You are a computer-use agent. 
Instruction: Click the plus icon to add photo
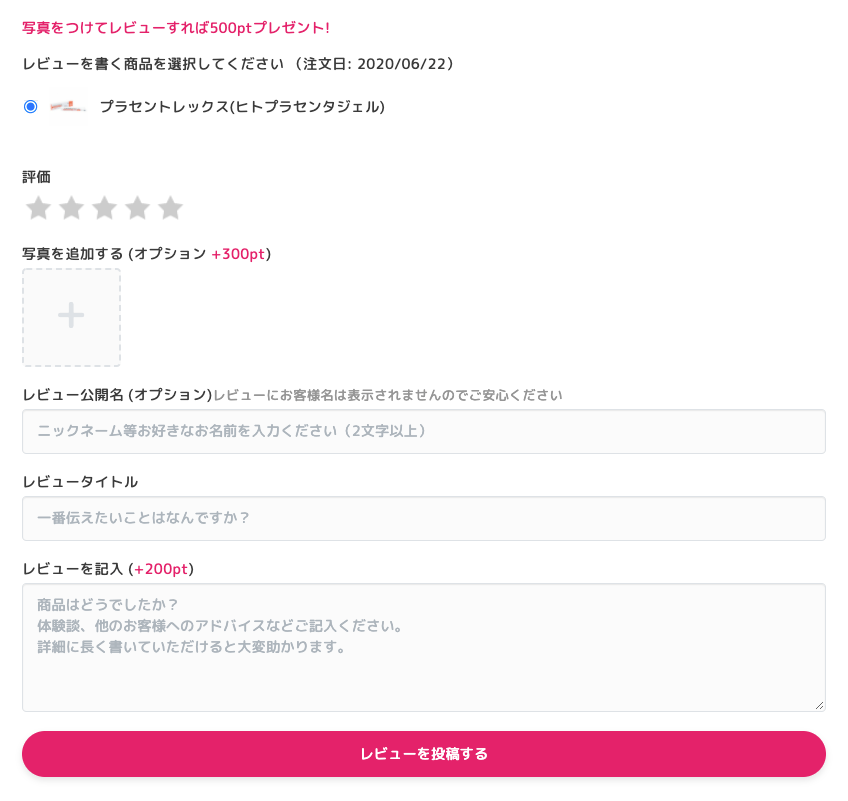point(71,315)
